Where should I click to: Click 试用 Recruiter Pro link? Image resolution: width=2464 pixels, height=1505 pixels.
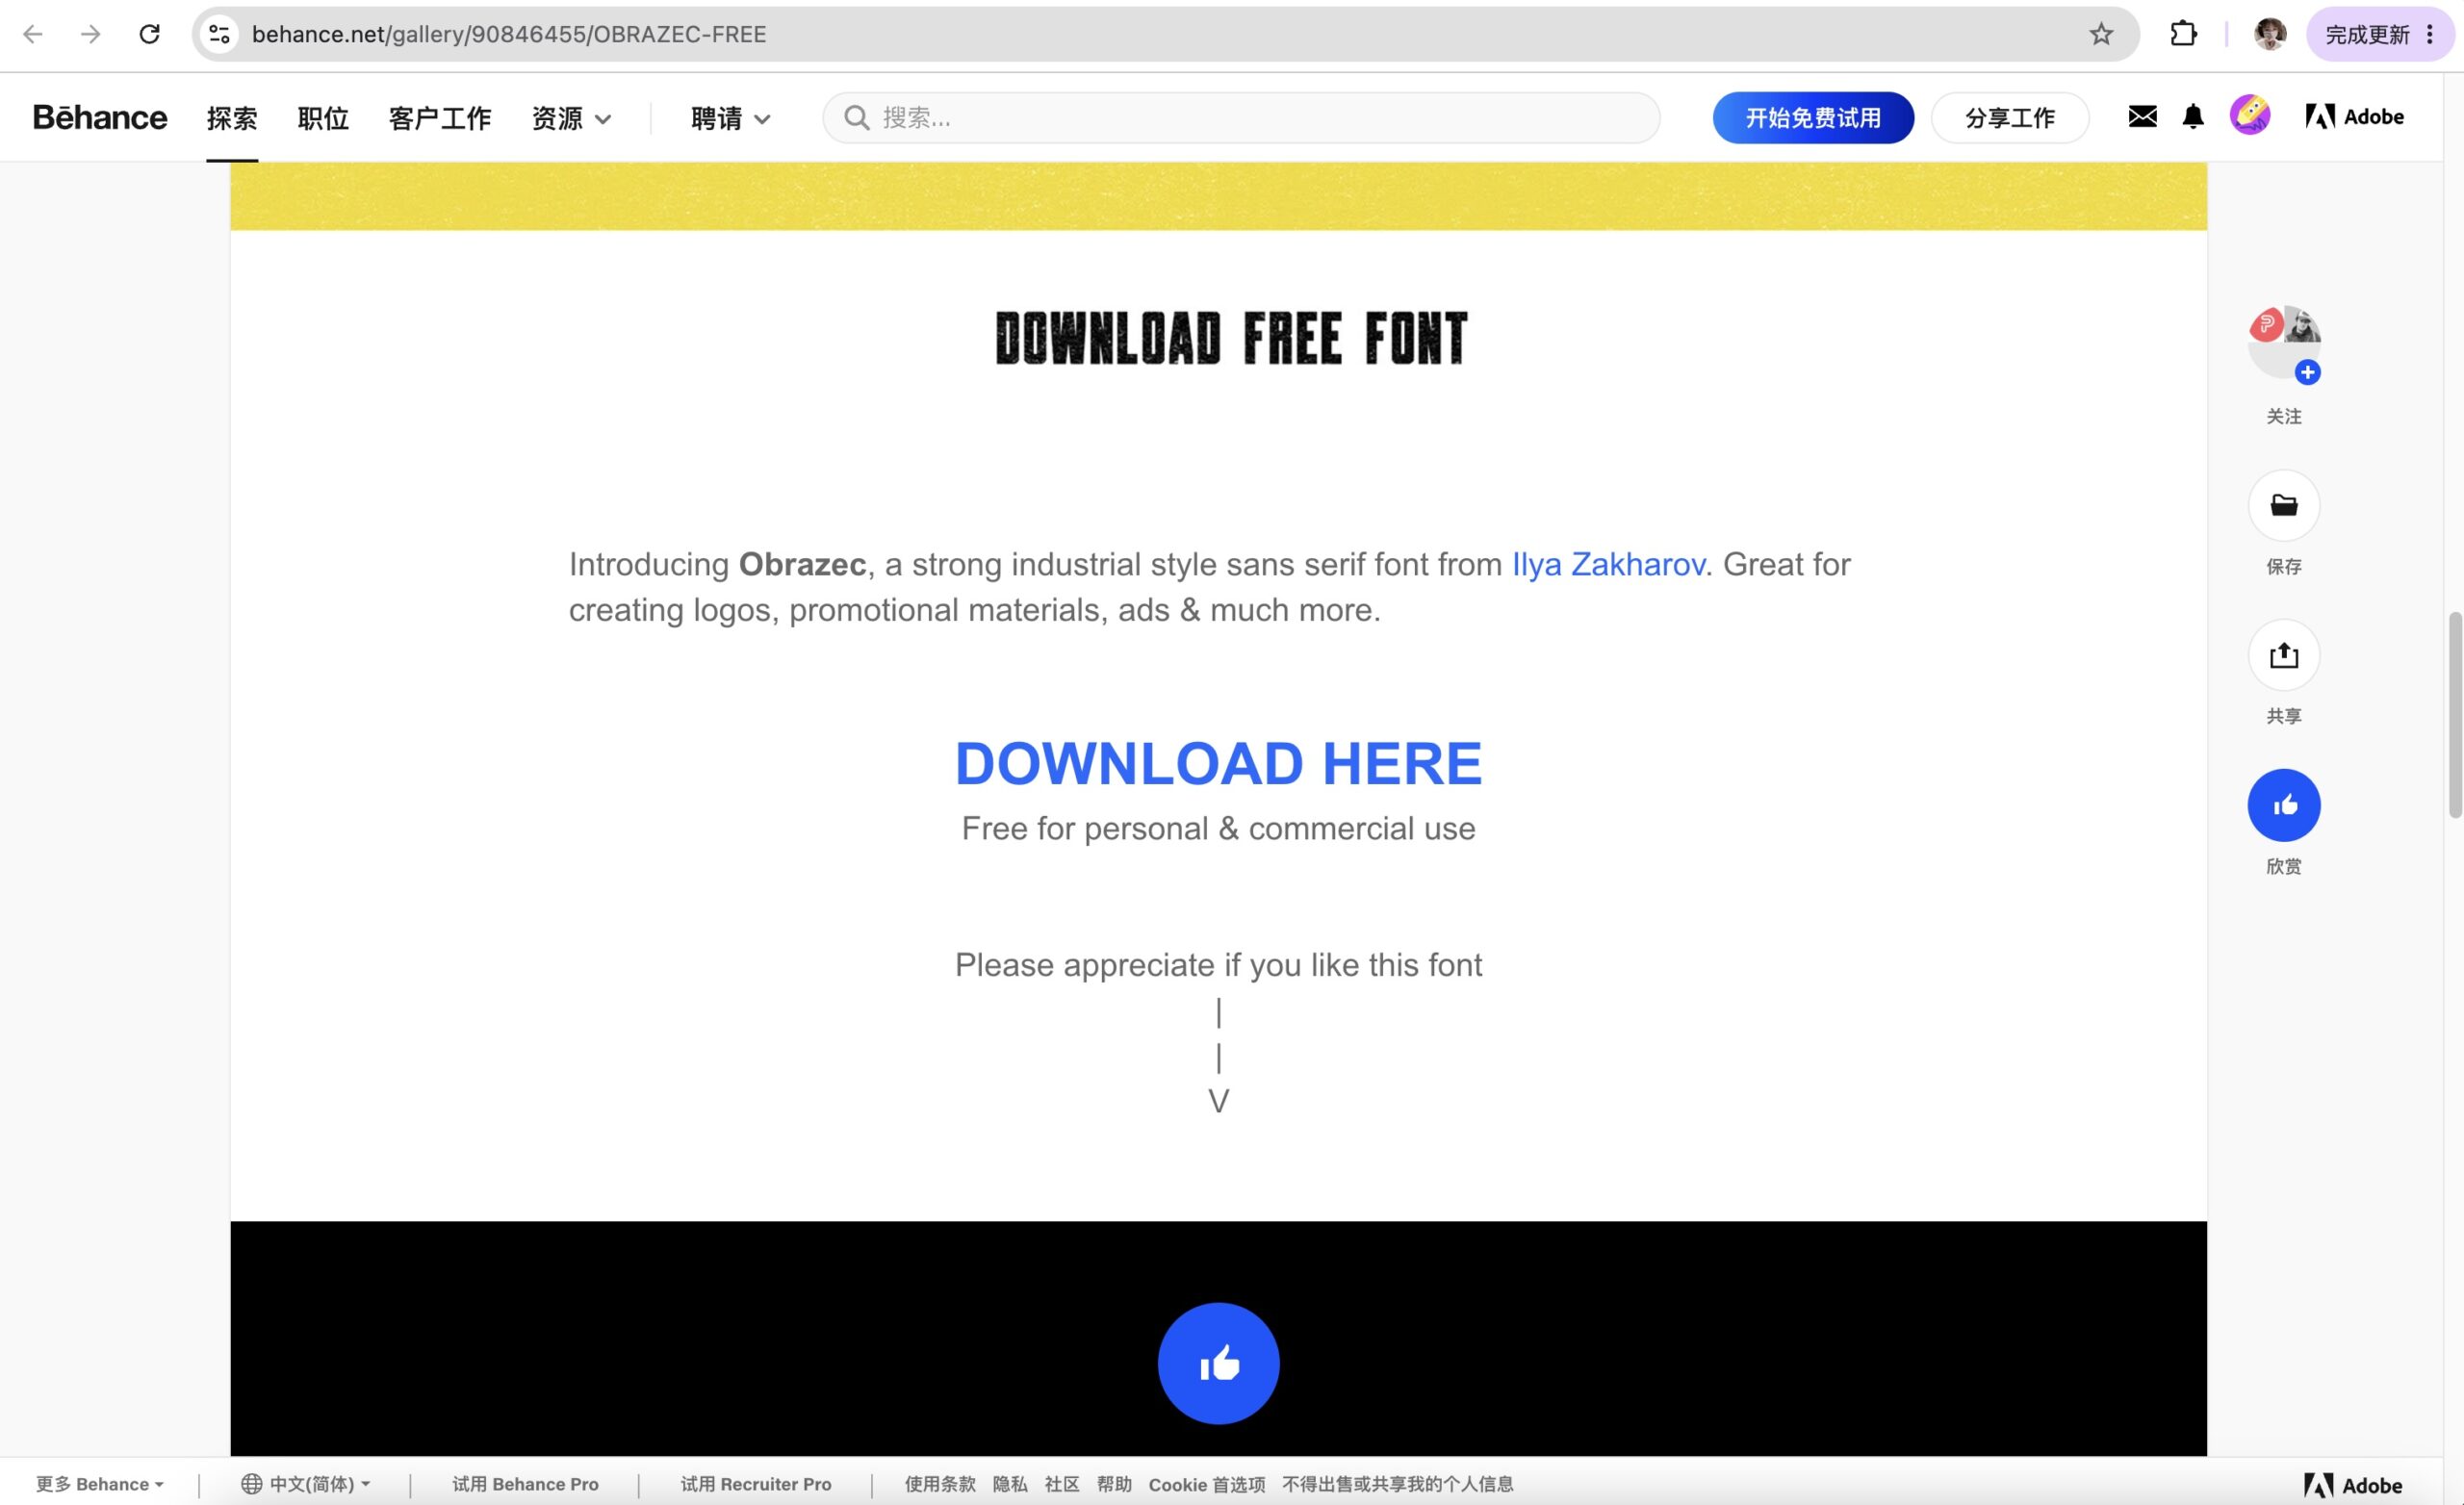(756, 1484)
